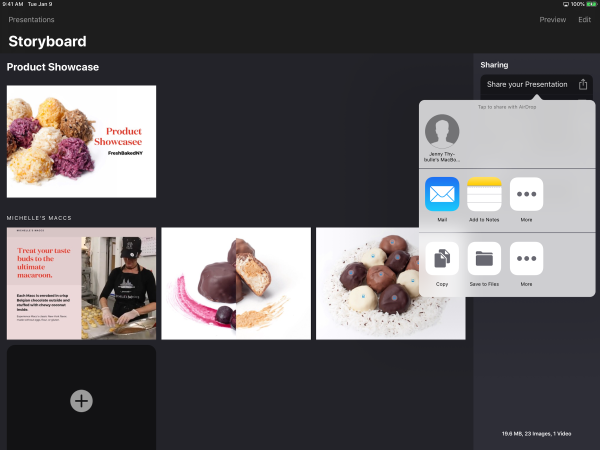This screenshot has height=450, width=600.
Task: Tap the Product Showcase section heading
Action: click(53, 67)
